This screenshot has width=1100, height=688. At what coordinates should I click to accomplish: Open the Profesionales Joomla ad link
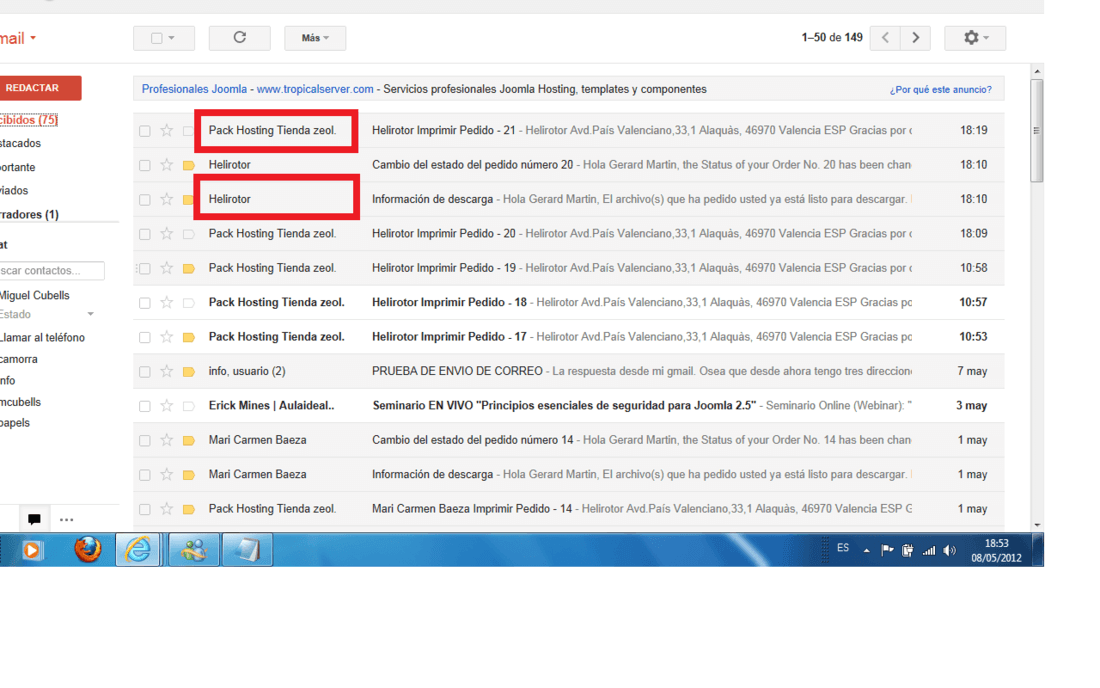coord(194,89)
